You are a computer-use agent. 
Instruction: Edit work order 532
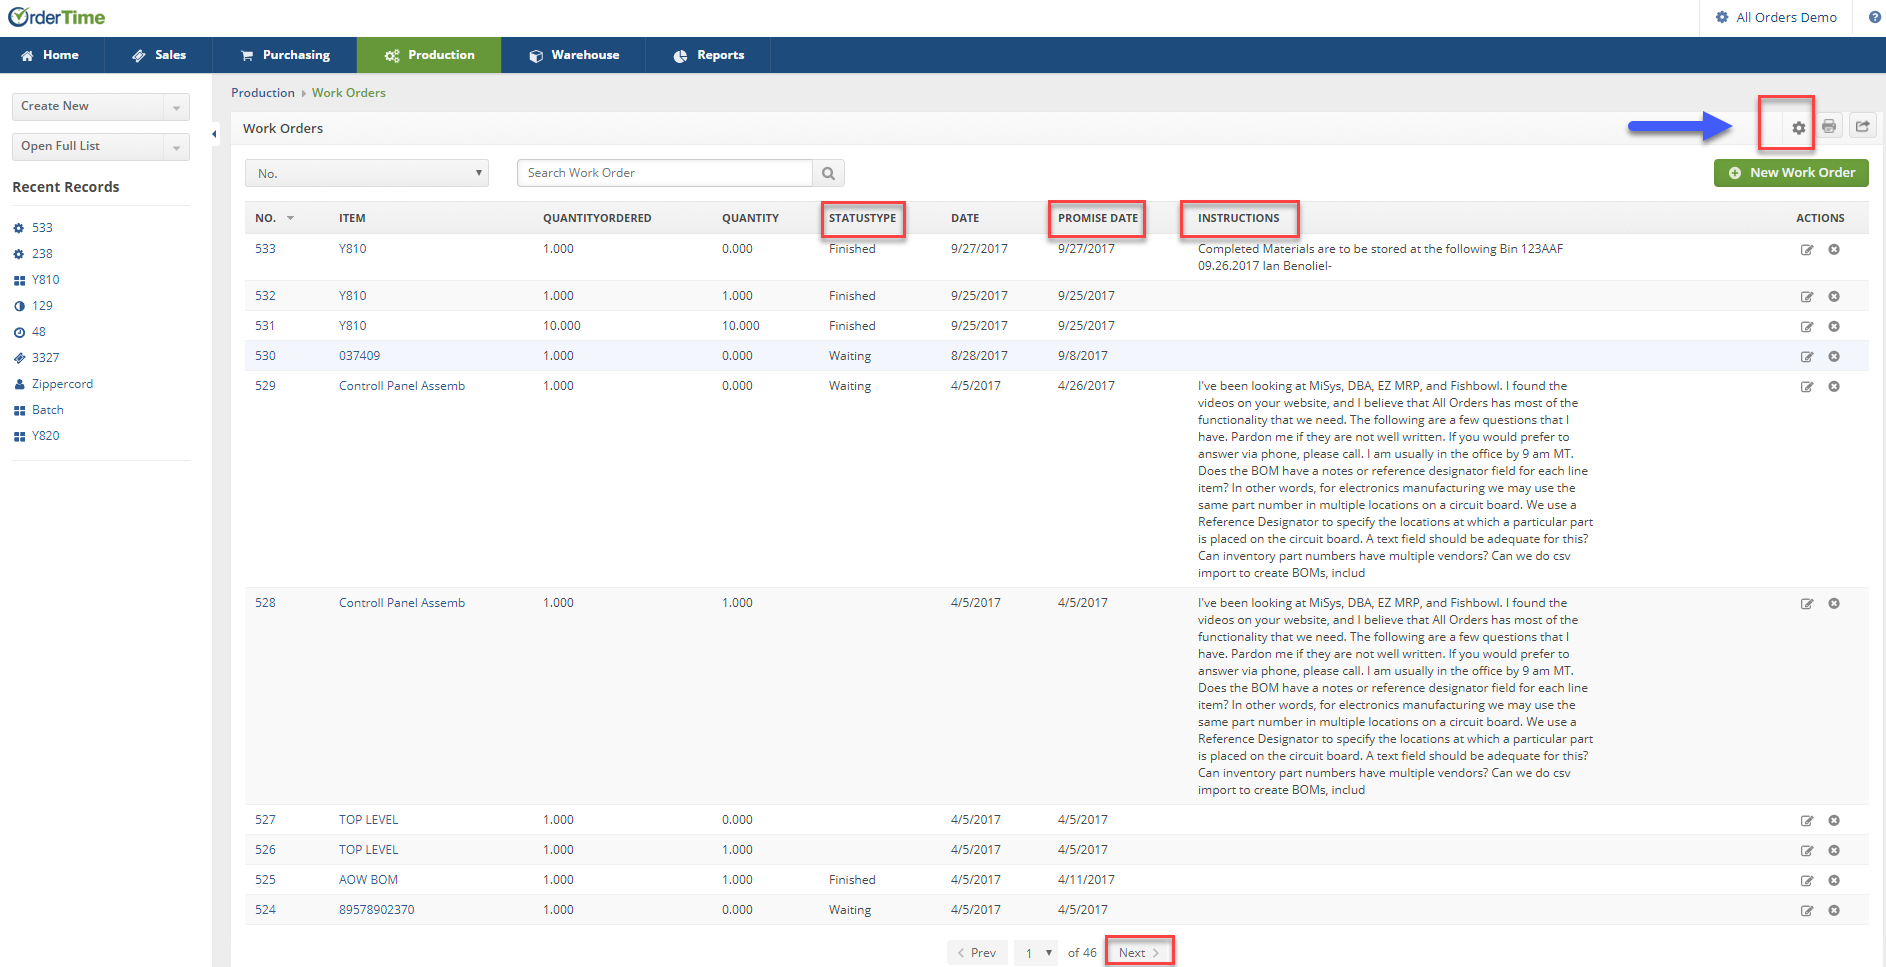click(1807, 297)
